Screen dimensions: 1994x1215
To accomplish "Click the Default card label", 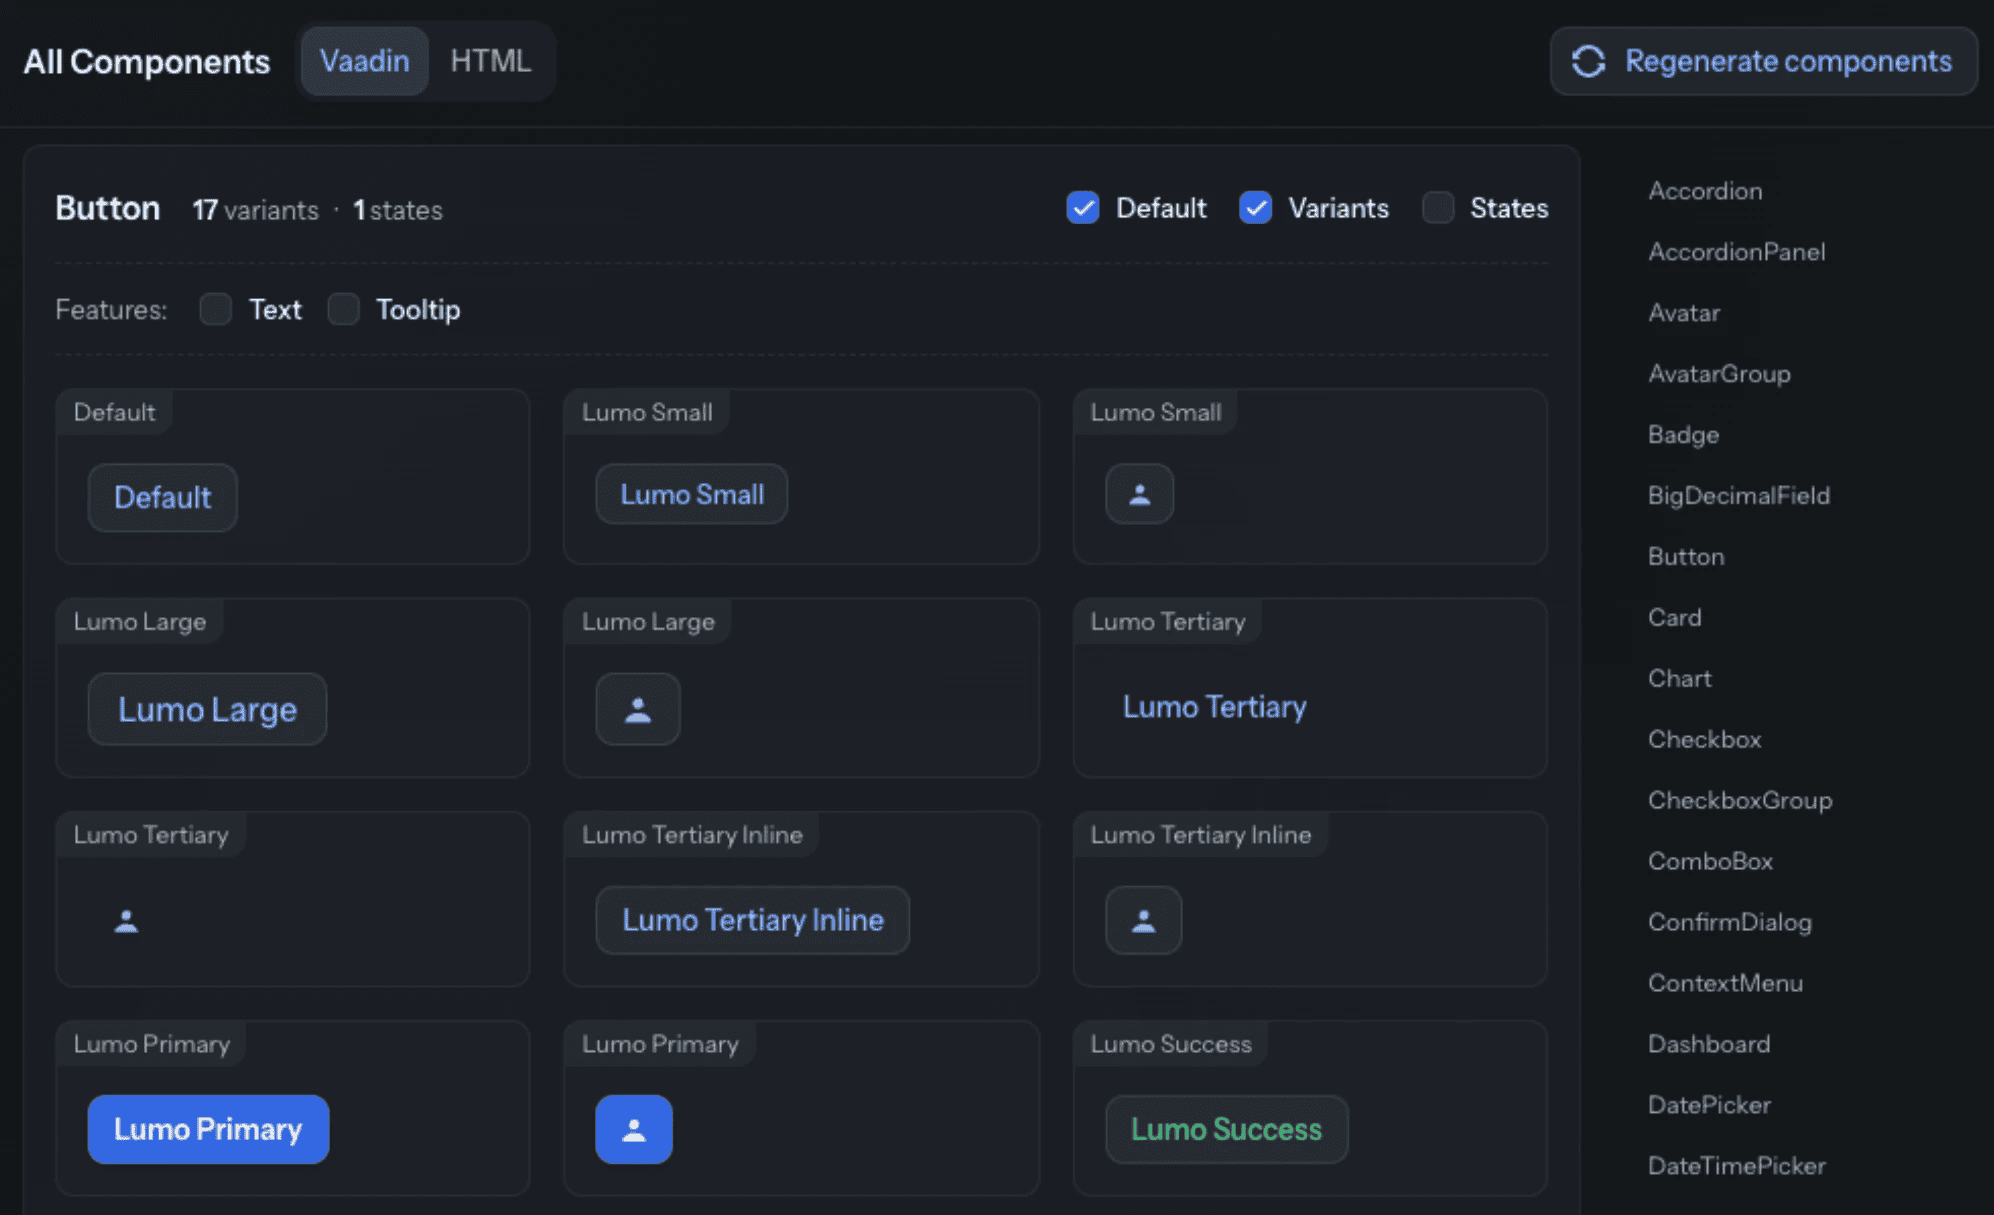I will (x=114, y=412).
